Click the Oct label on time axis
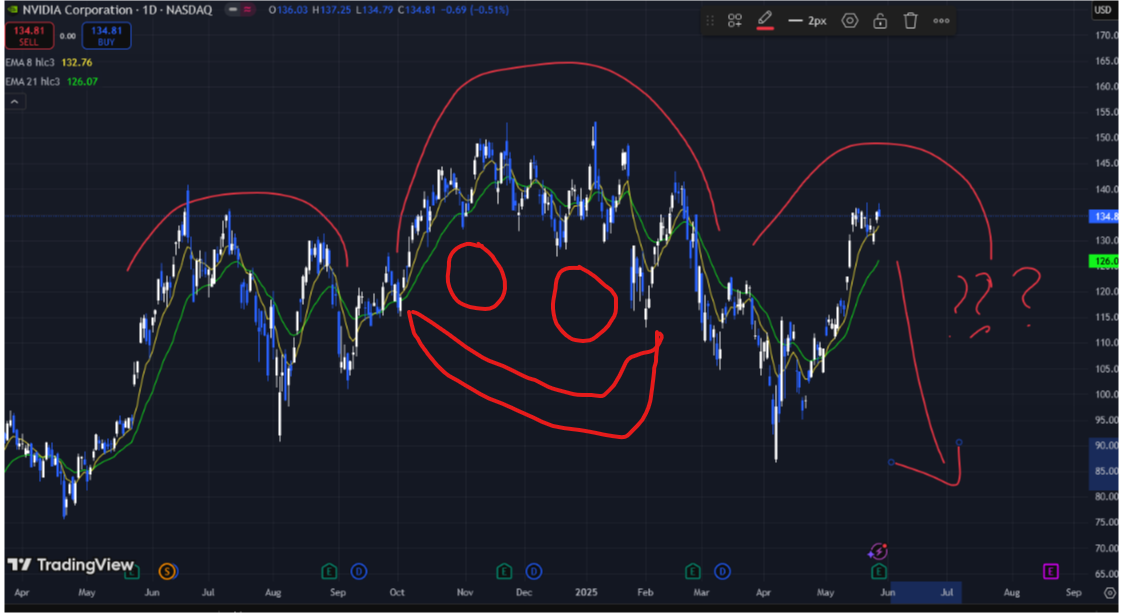 (397, 592)
